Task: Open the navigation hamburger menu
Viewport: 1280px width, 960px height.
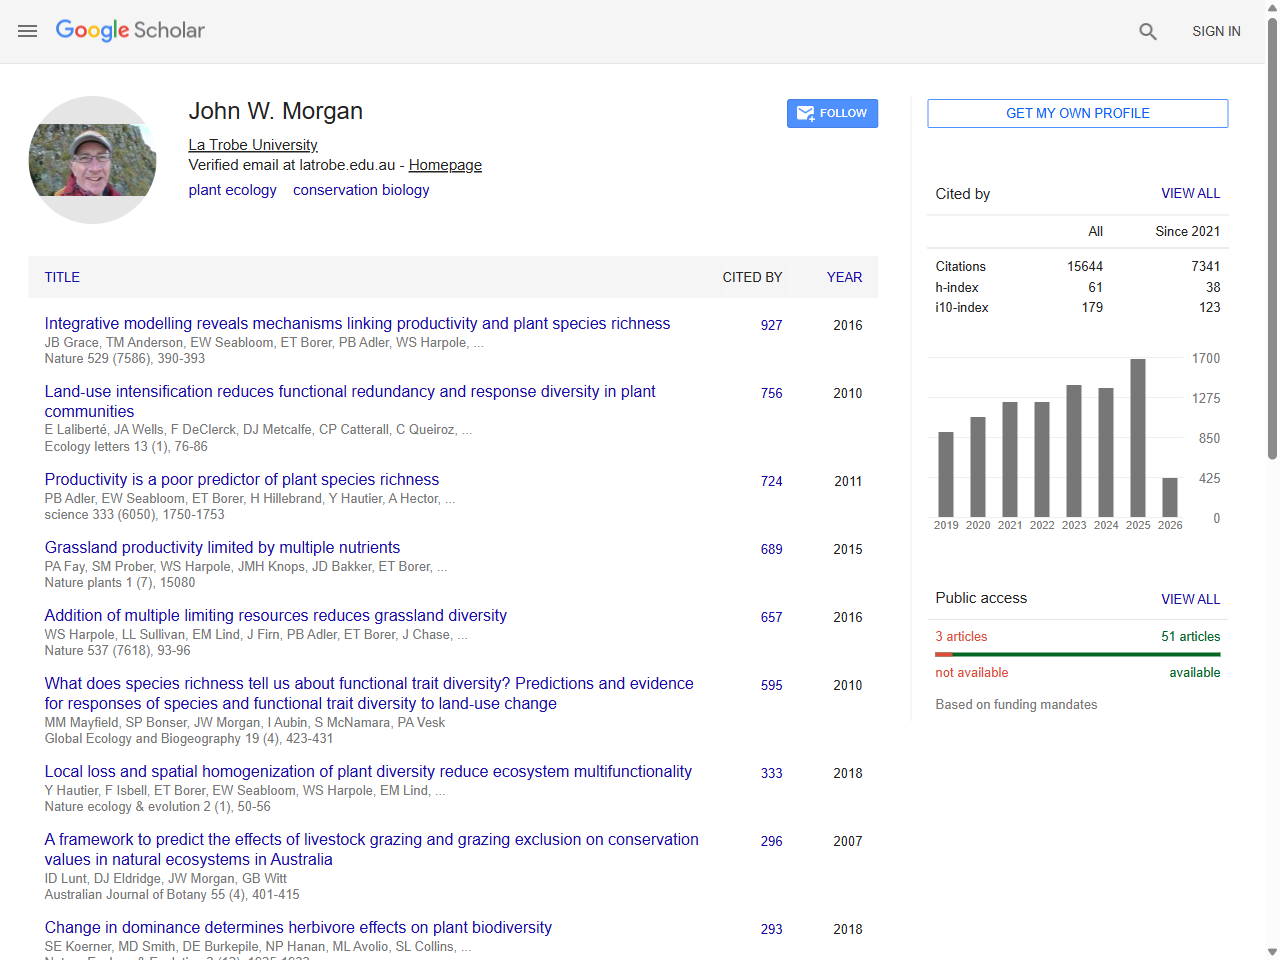Action: (27, 31)
